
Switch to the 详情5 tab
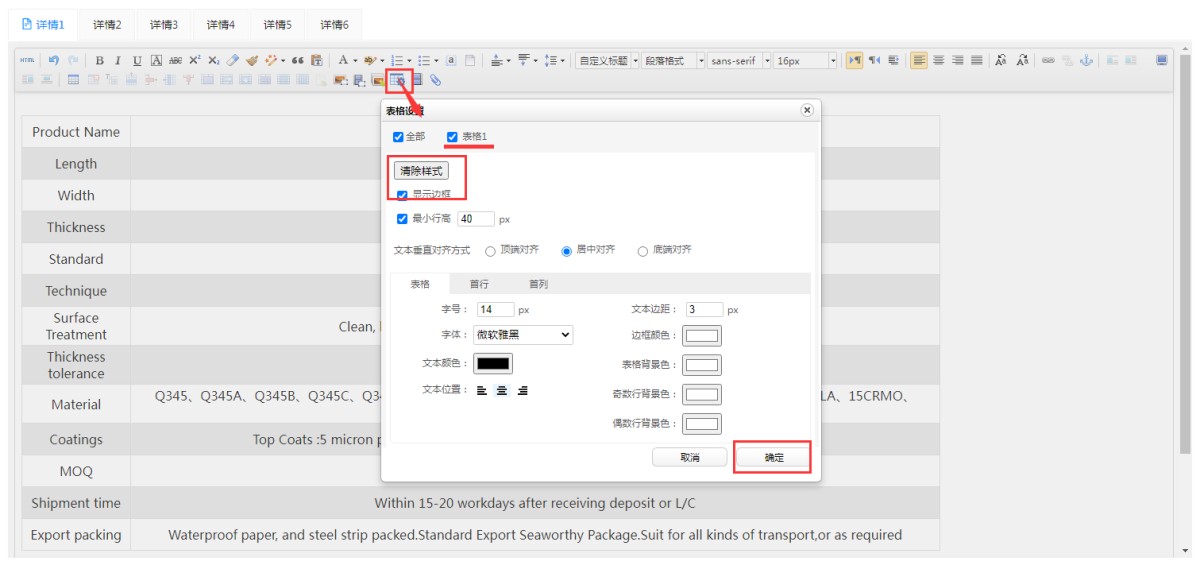[x=278, y=24]
